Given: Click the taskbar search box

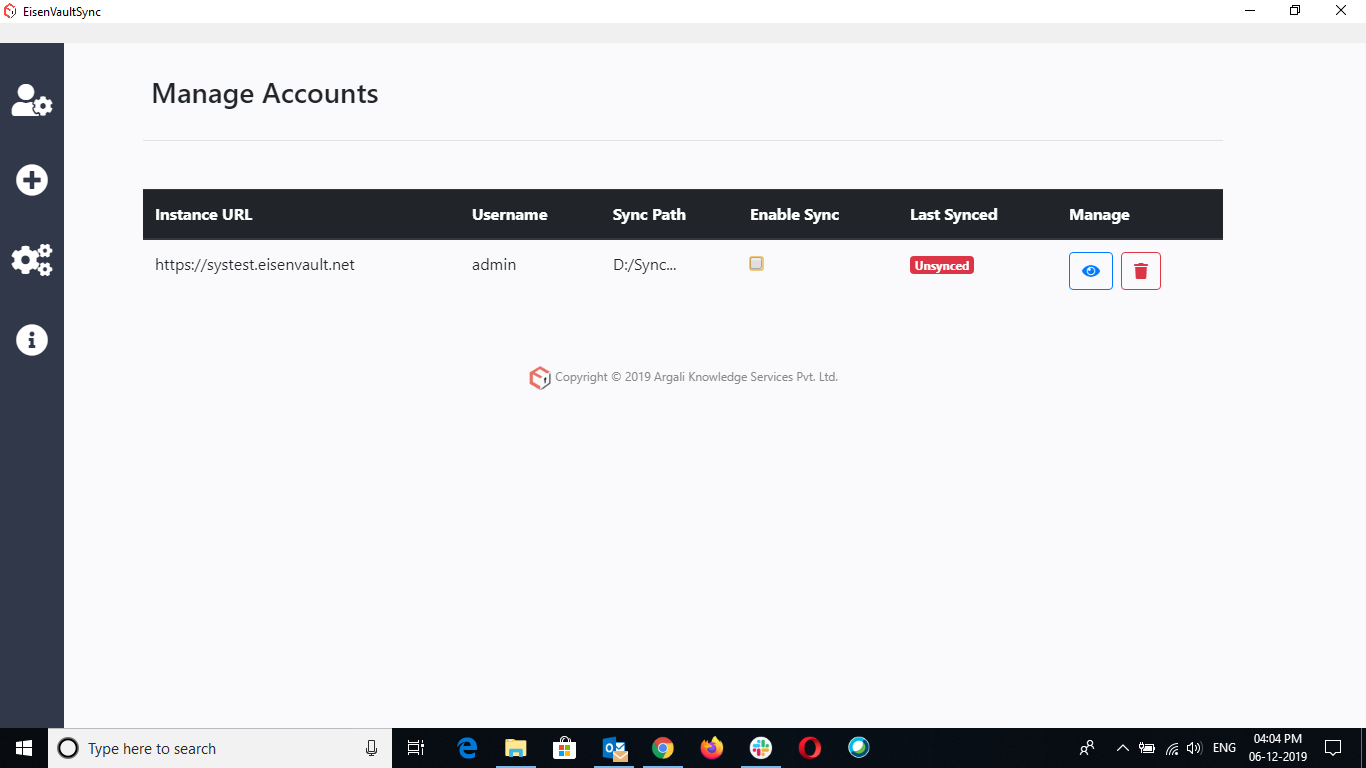Looking at the screenshot, I should (219, 748).
